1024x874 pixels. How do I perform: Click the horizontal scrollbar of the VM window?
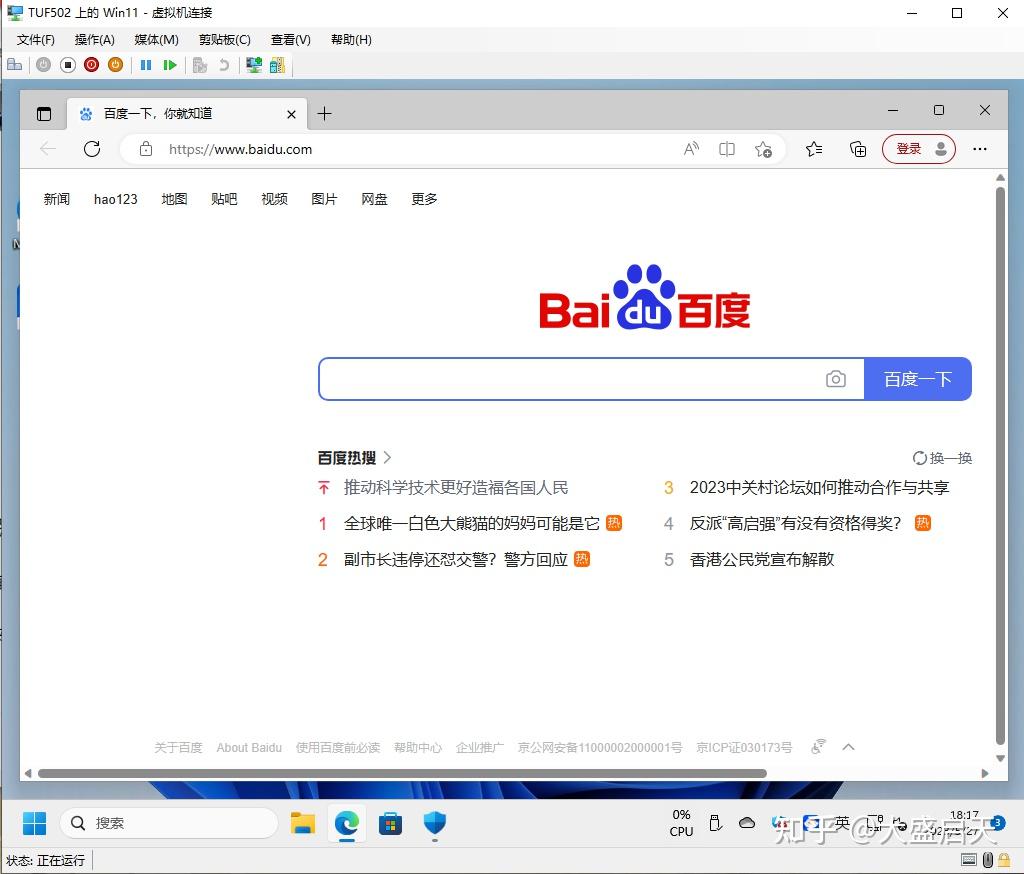[x=402, y=773]
